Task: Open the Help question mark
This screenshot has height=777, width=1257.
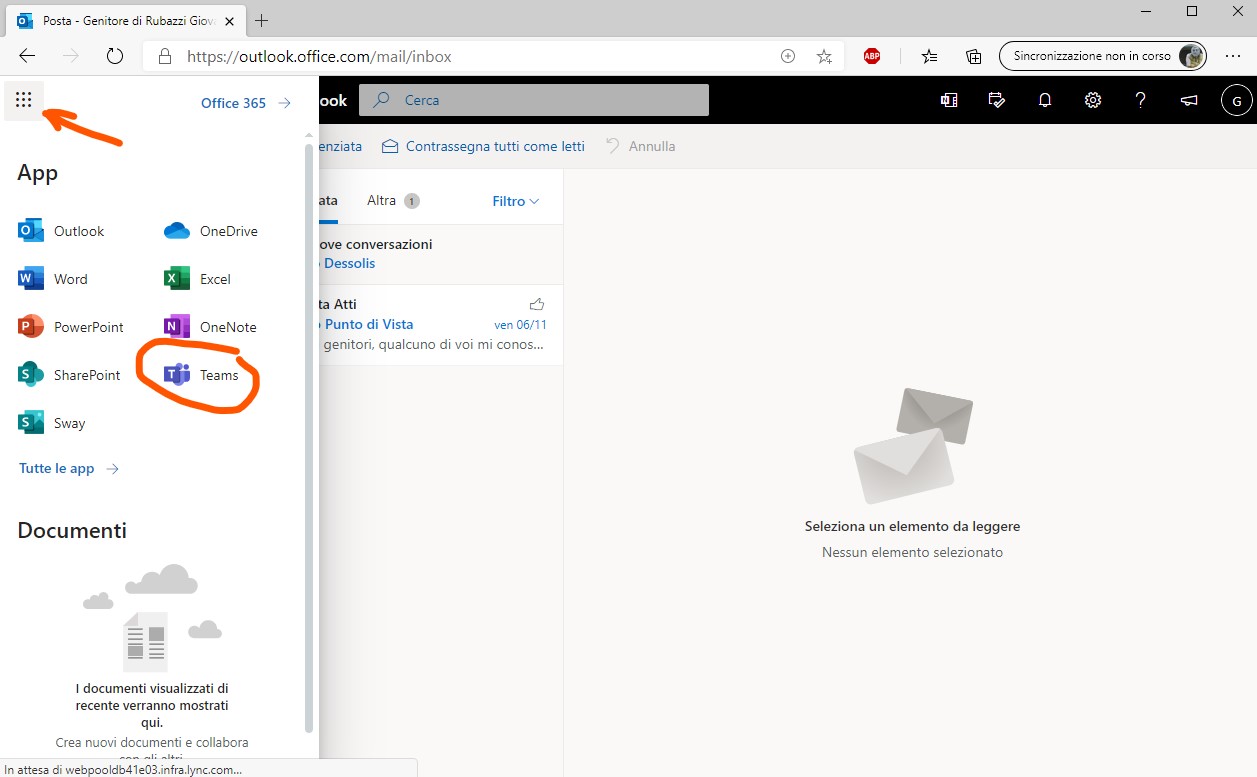Action: pyautogui.click(x=1141, y=100)
